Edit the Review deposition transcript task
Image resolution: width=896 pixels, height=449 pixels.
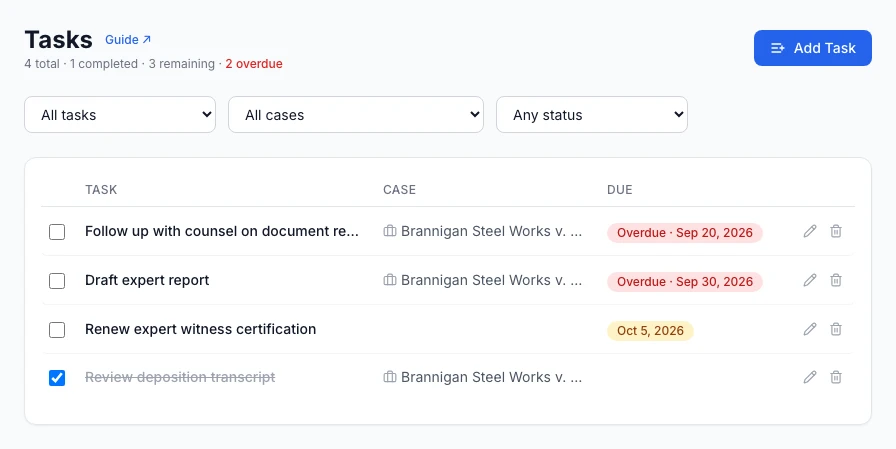pyautogui.click(x=810, y=378)
